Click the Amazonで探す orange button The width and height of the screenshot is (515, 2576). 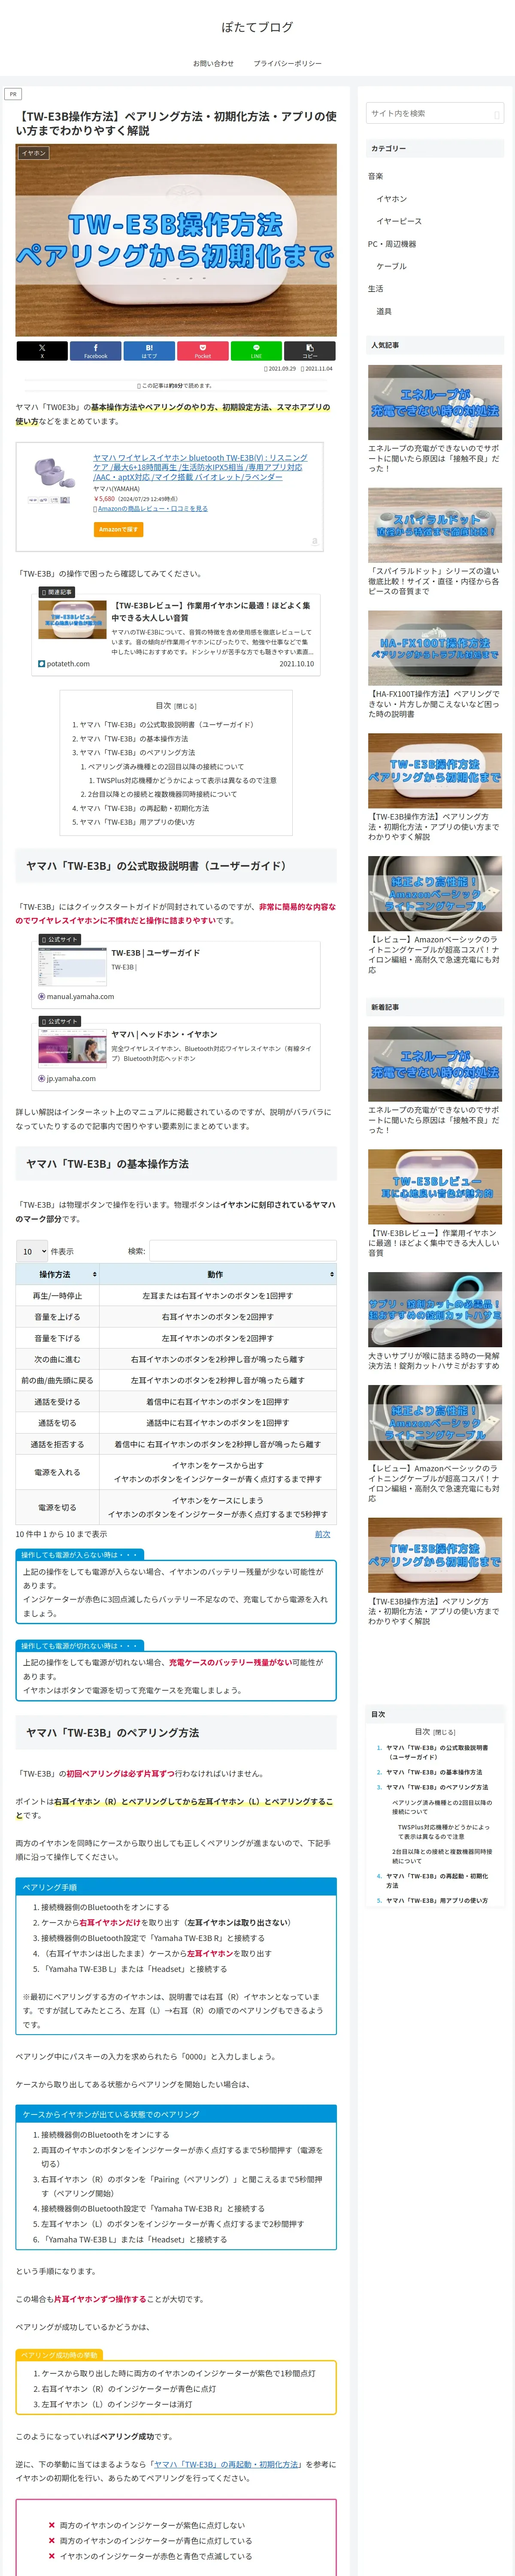click(118, 529)
